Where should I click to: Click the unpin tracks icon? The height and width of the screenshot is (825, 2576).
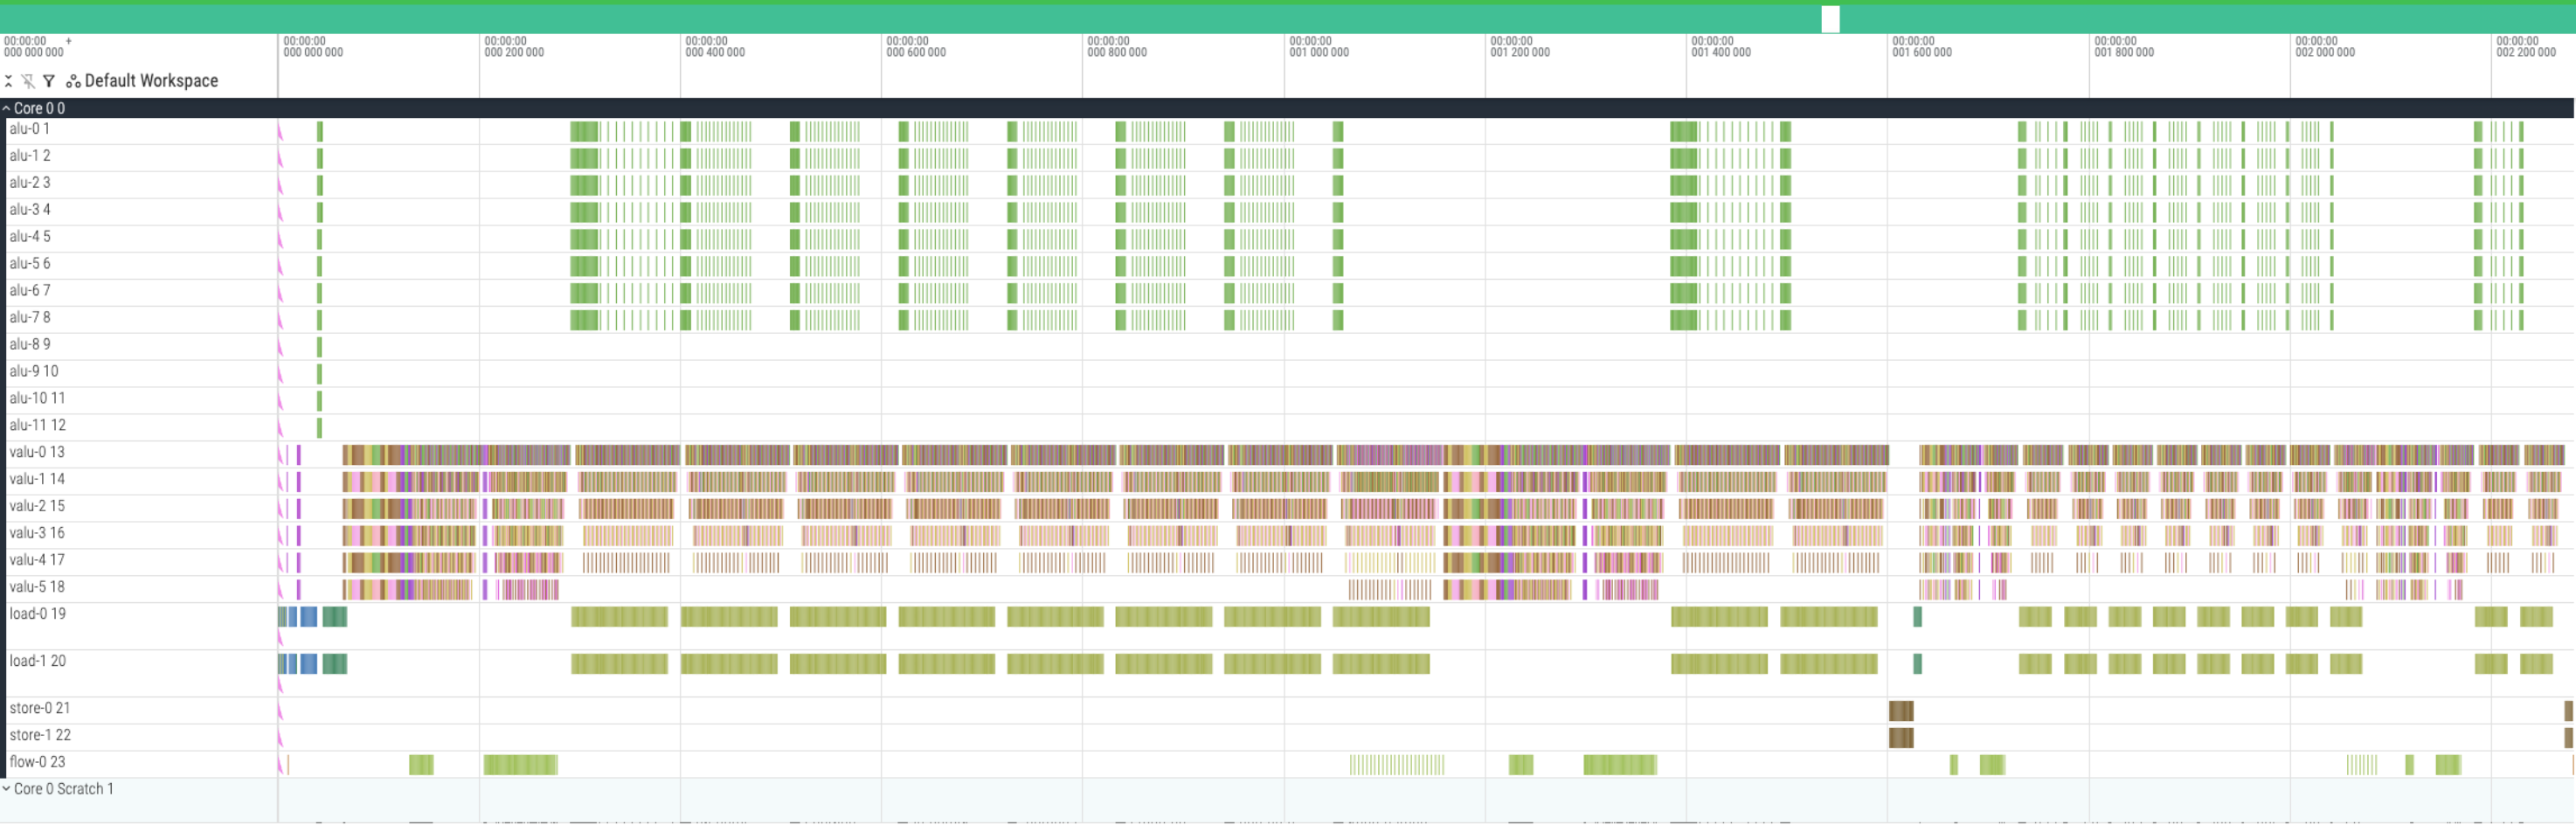coord(28,81)
